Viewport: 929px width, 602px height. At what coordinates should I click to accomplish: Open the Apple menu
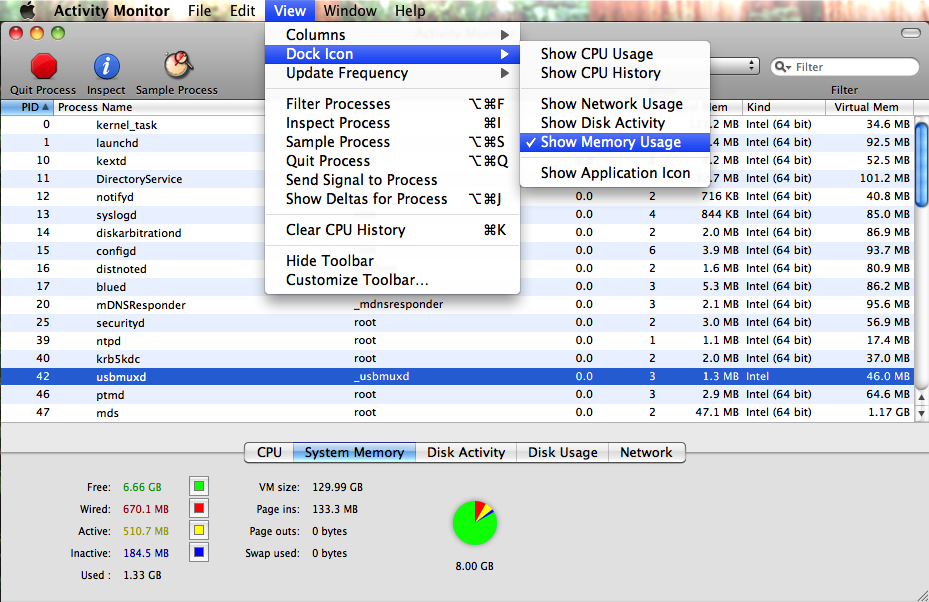click(x=27, y=11)
